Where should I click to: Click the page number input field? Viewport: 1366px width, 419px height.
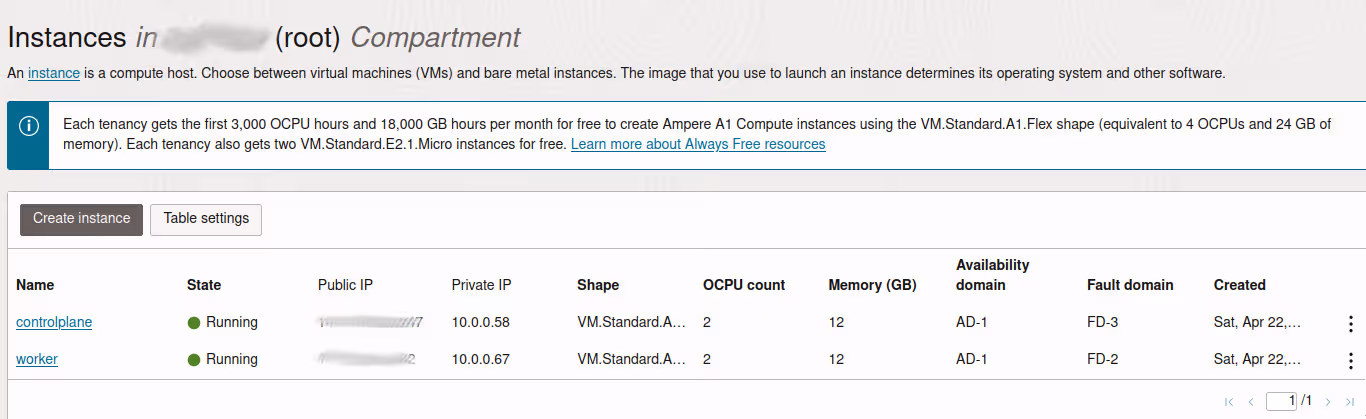coord(1280,401)
